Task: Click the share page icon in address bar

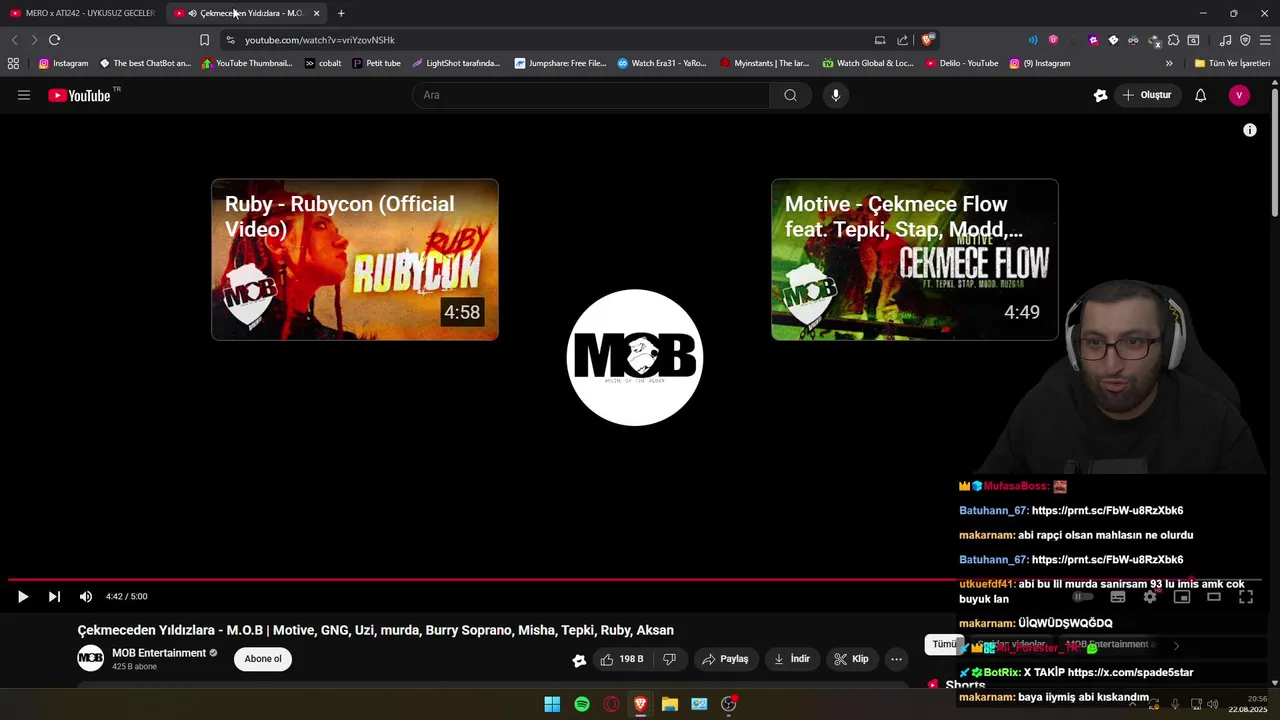Action: coord(902,40)
